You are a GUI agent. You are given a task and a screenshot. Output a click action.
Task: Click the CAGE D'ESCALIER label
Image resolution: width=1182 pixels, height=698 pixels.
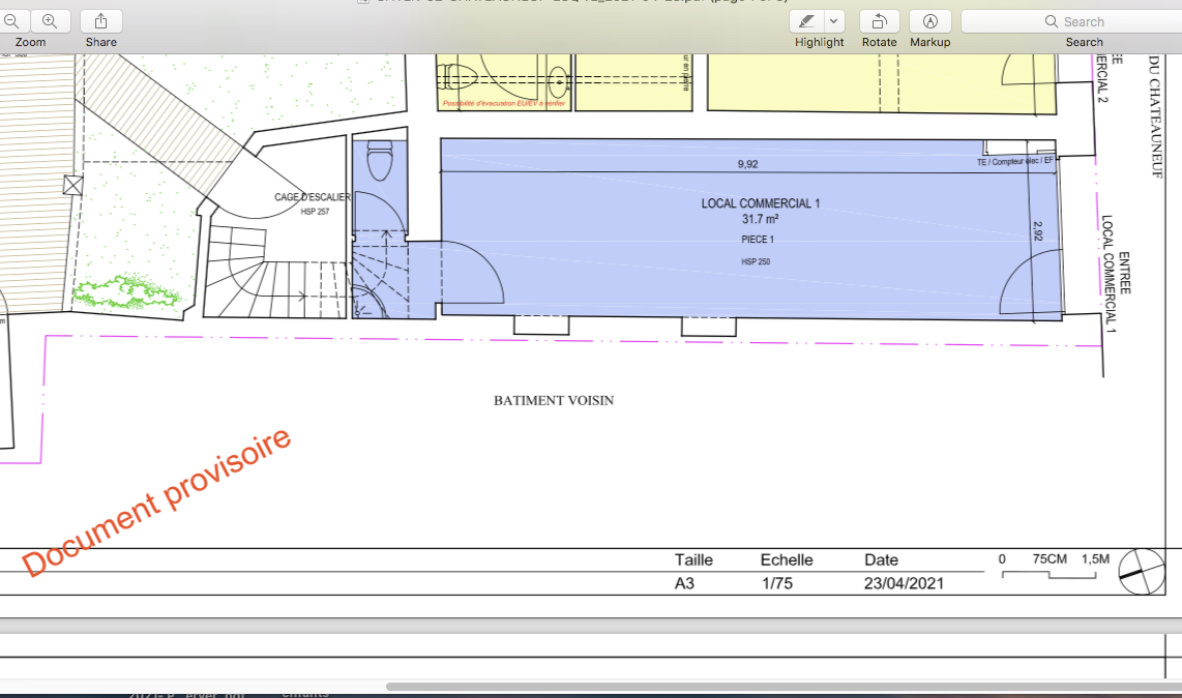pyautogui.click(x=313, y=197)
